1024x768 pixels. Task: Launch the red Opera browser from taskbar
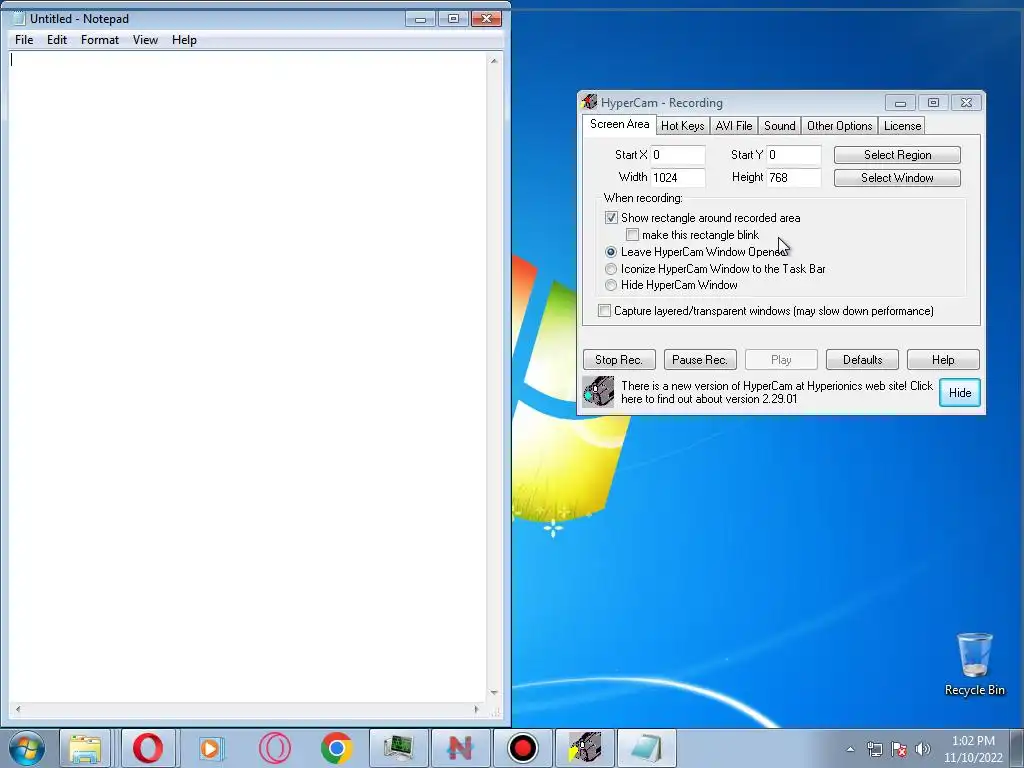pyautogui.click(x=148, y=748)
